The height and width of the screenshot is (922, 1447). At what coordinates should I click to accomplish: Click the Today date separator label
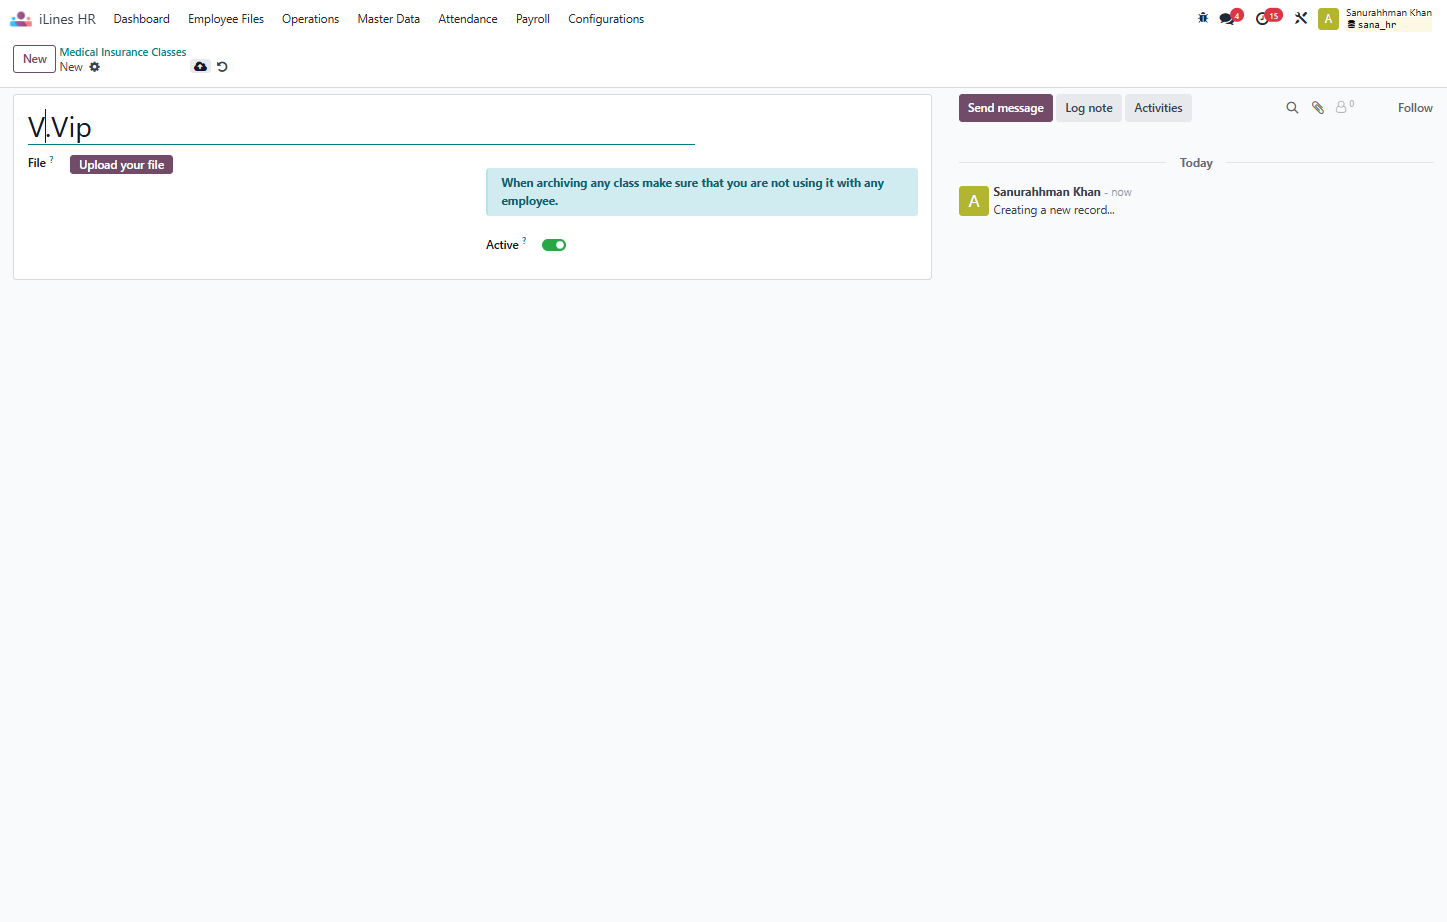(x=1196, y=163)
